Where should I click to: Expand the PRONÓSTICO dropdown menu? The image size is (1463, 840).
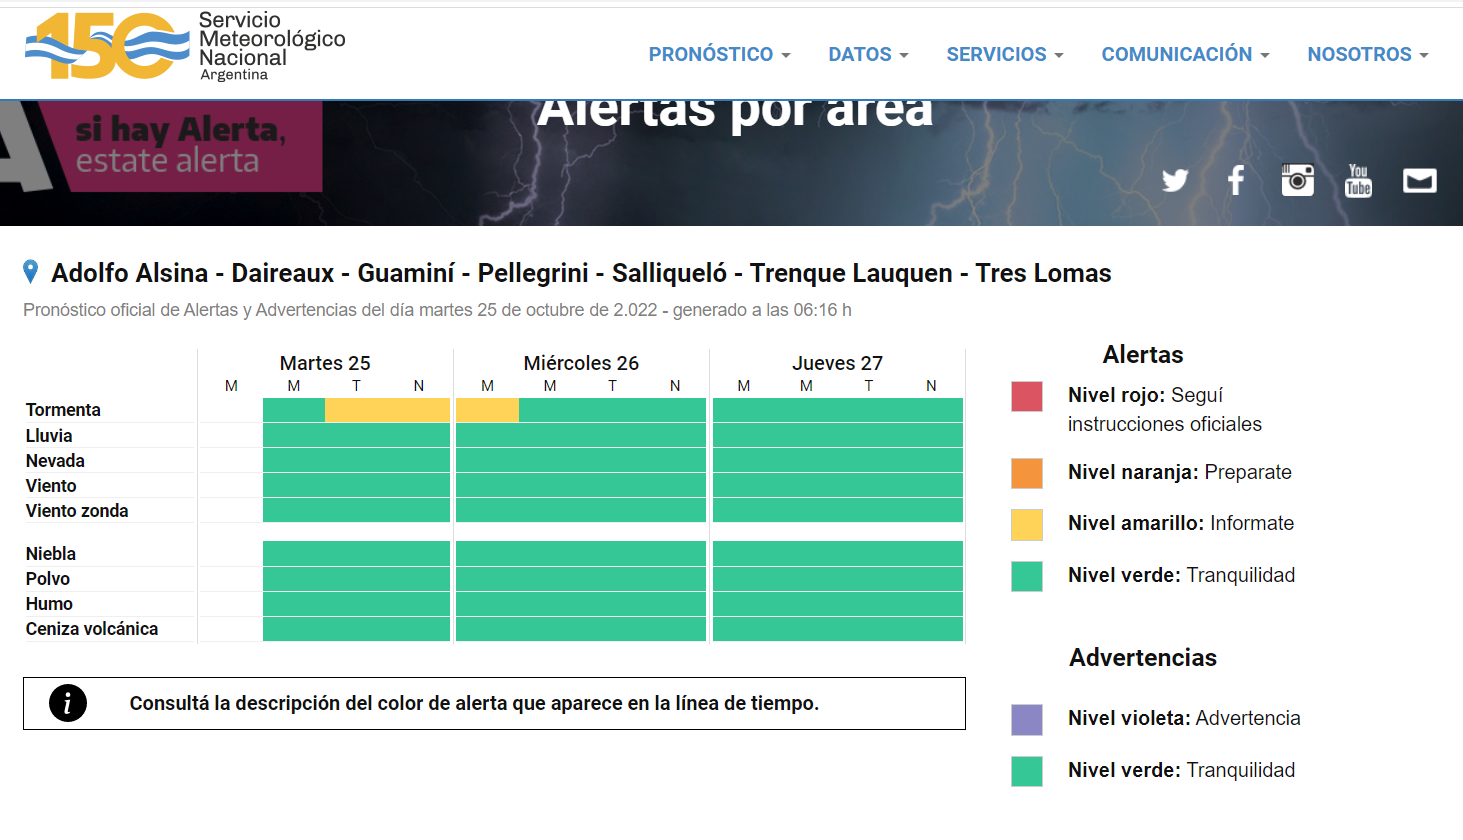tap(719, 54)
